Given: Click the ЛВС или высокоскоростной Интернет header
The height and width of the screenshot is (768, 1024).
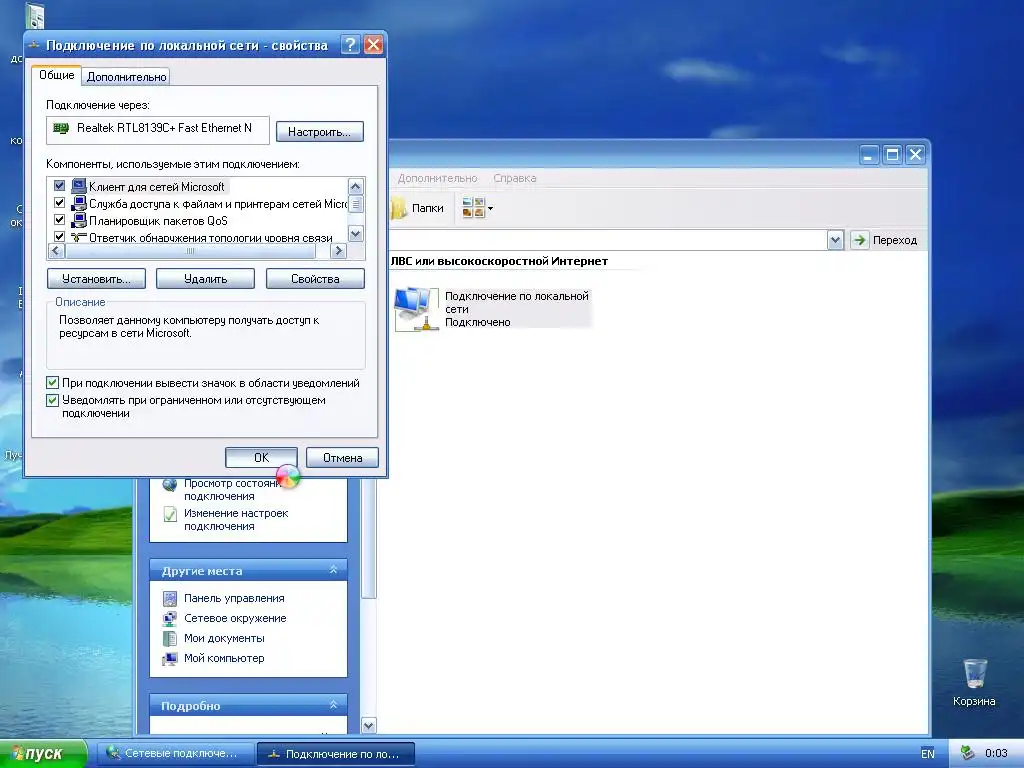Looking at the screenshot, I should 500,261.
